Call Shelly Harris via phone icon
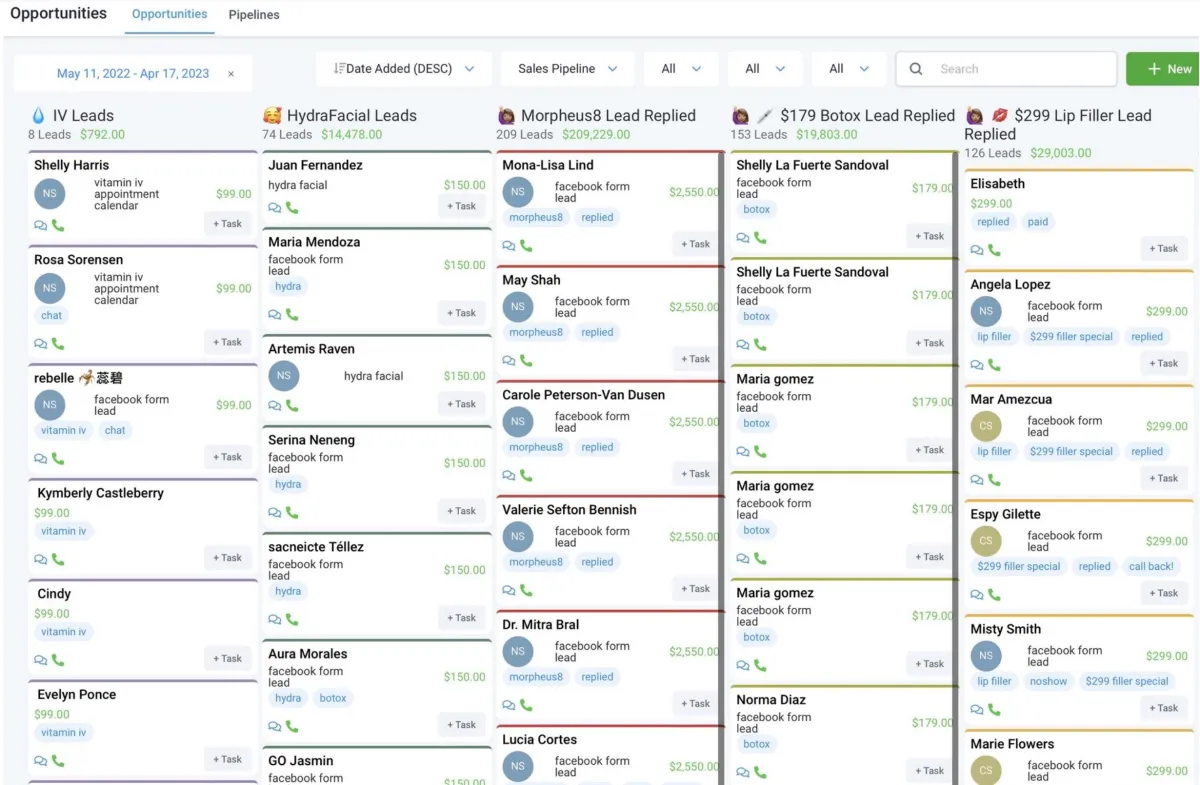Image resolution: width=1200 pixels, height=785 pixels. click(58, 226)
